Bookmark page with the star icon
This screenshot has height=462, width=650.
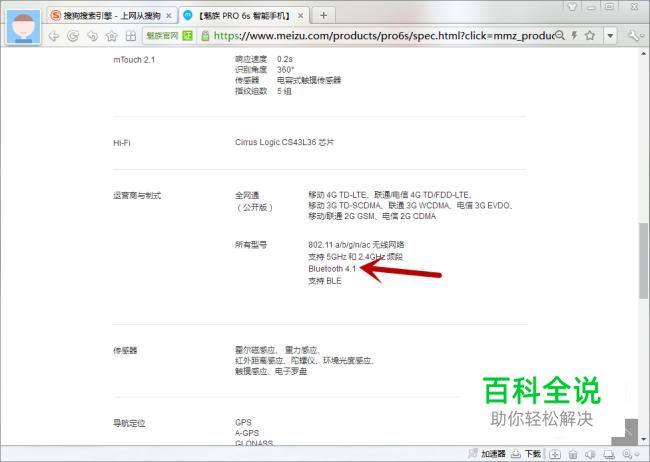(x=590, y=35)
